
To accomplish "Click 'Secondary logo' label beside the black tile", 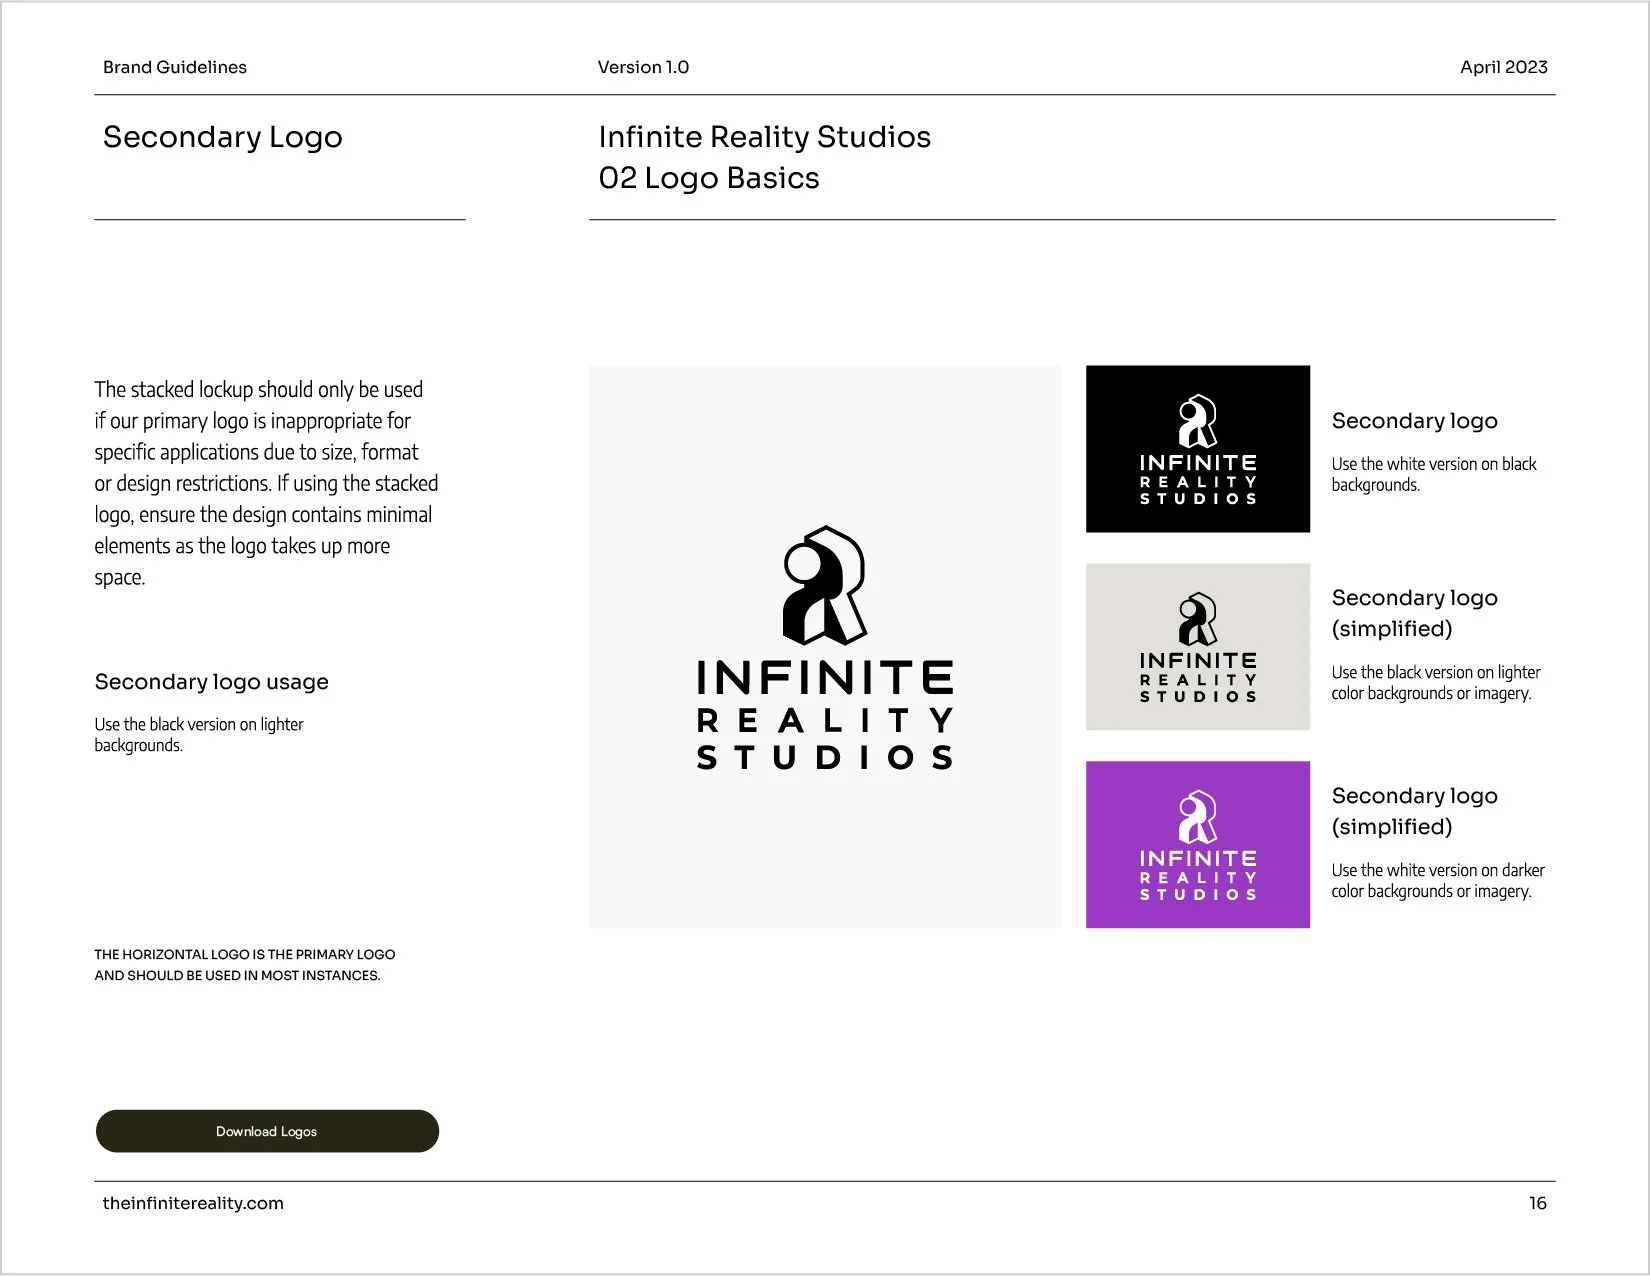I will tap(1415, 421).
